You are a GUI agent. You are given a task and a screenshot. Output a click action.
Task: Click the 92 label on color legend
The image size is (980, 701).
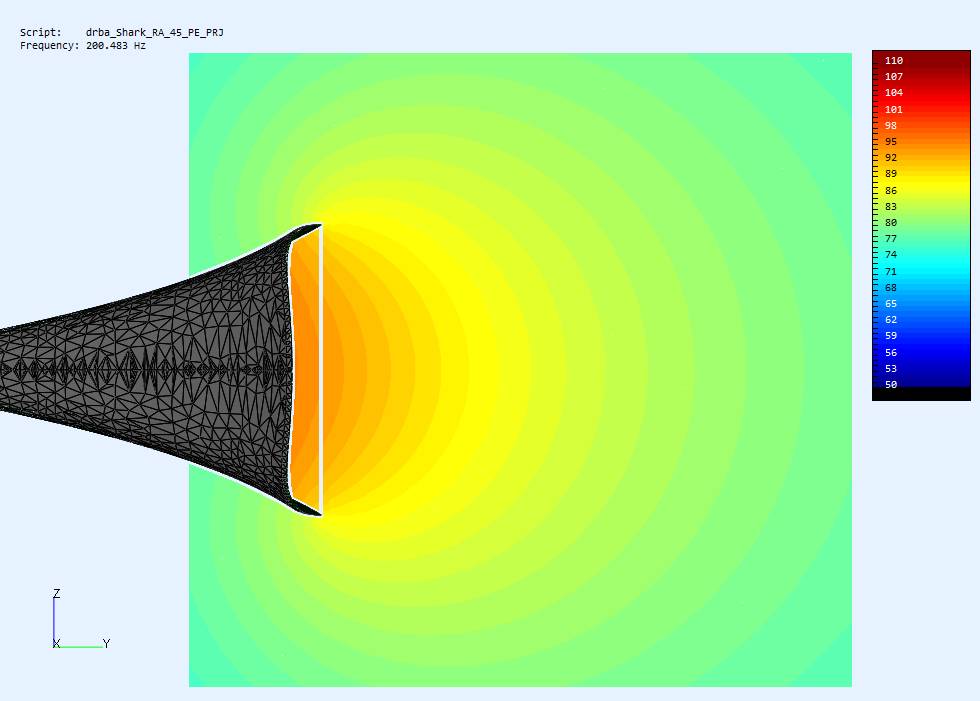(x=891, y=157)
